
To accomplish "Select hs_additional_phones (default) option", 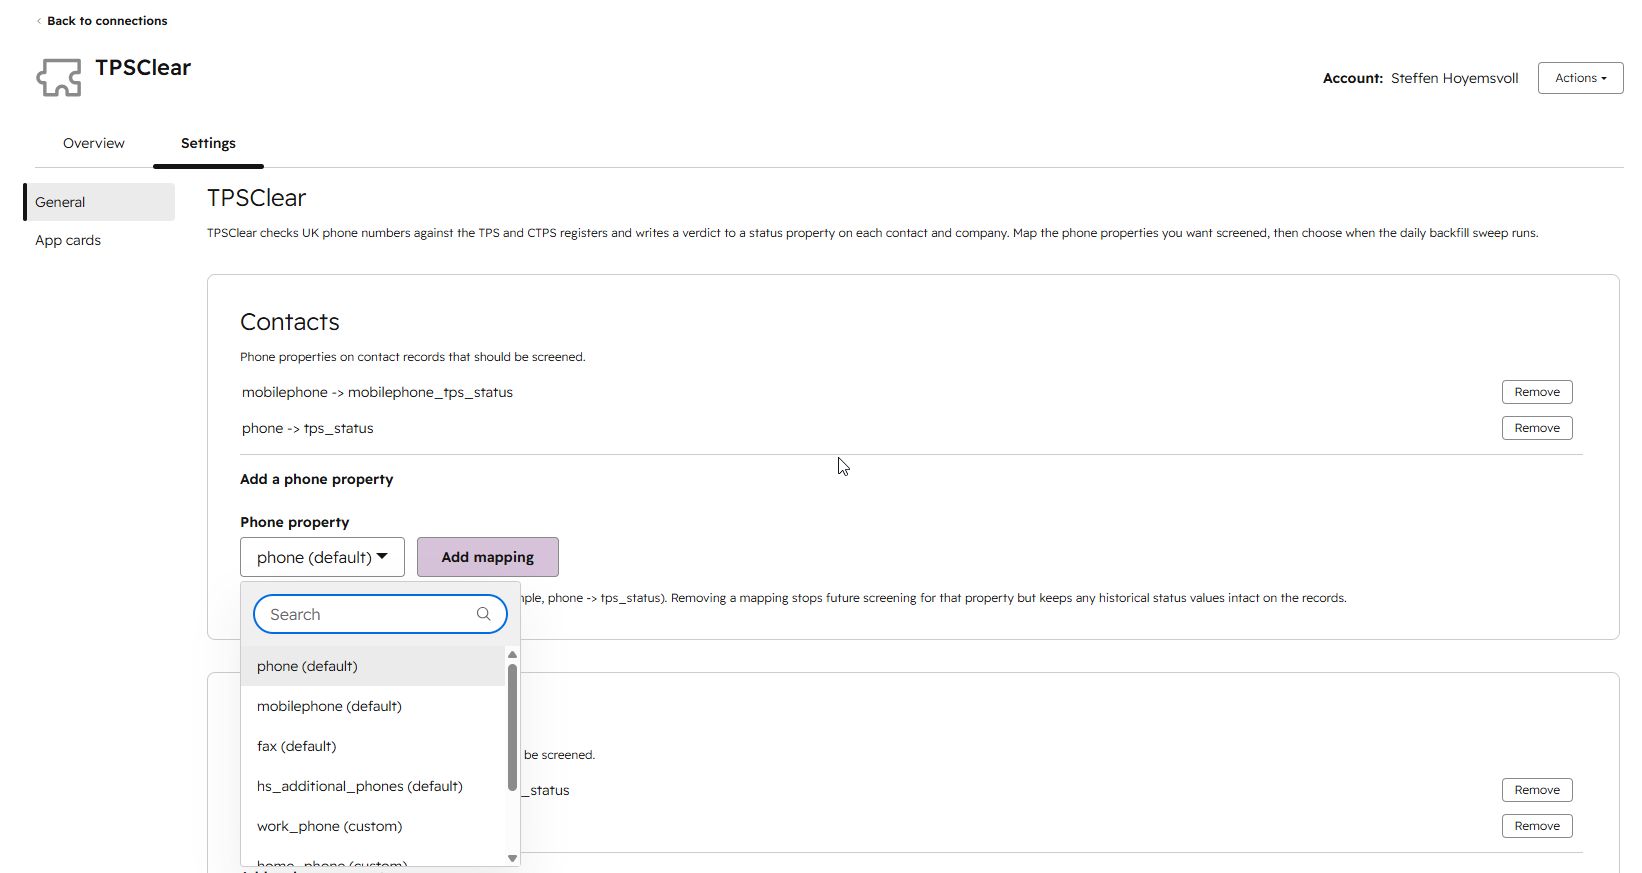I will point(373,786).
